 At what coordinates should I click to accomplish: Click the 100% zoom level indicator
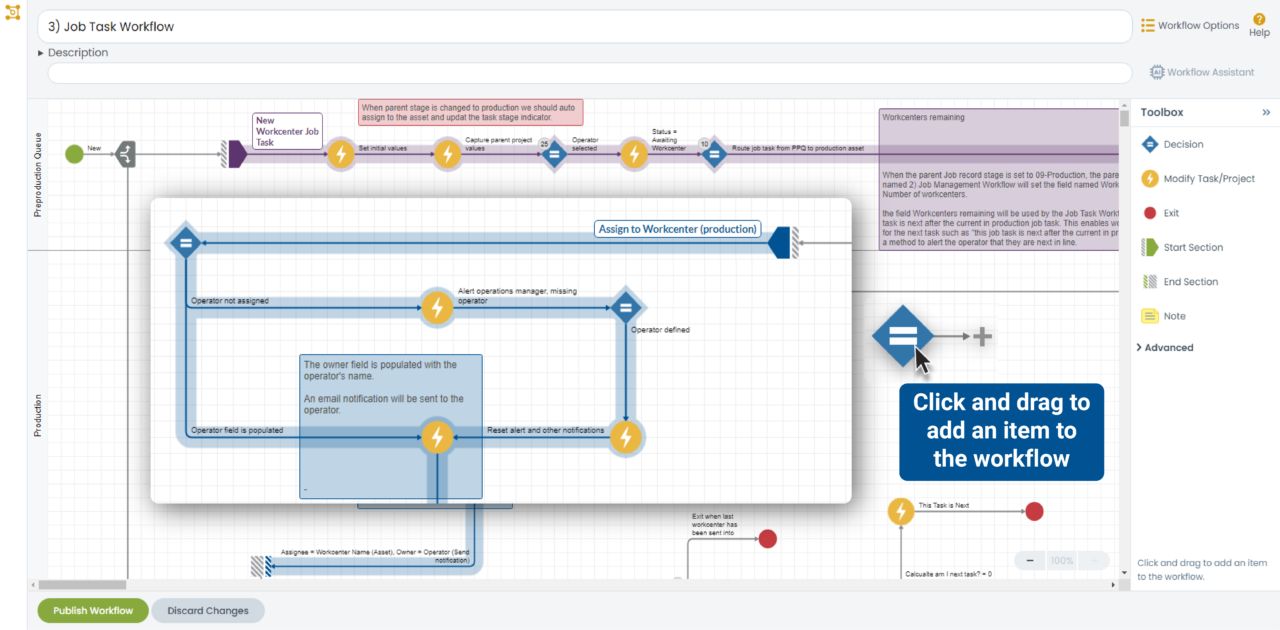tap(1062, 560)
